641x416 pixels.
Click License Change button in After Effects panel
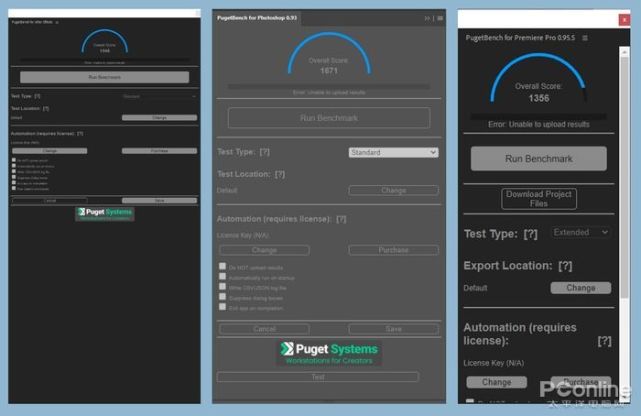click(49, 151)
